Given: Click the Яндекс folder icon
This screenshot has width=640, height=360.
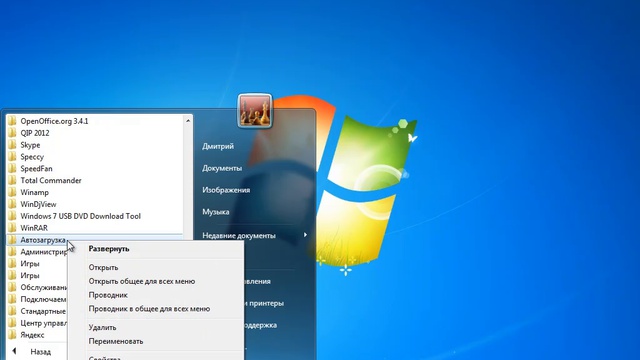Looking at the screenshot, I should coord(12,335).
